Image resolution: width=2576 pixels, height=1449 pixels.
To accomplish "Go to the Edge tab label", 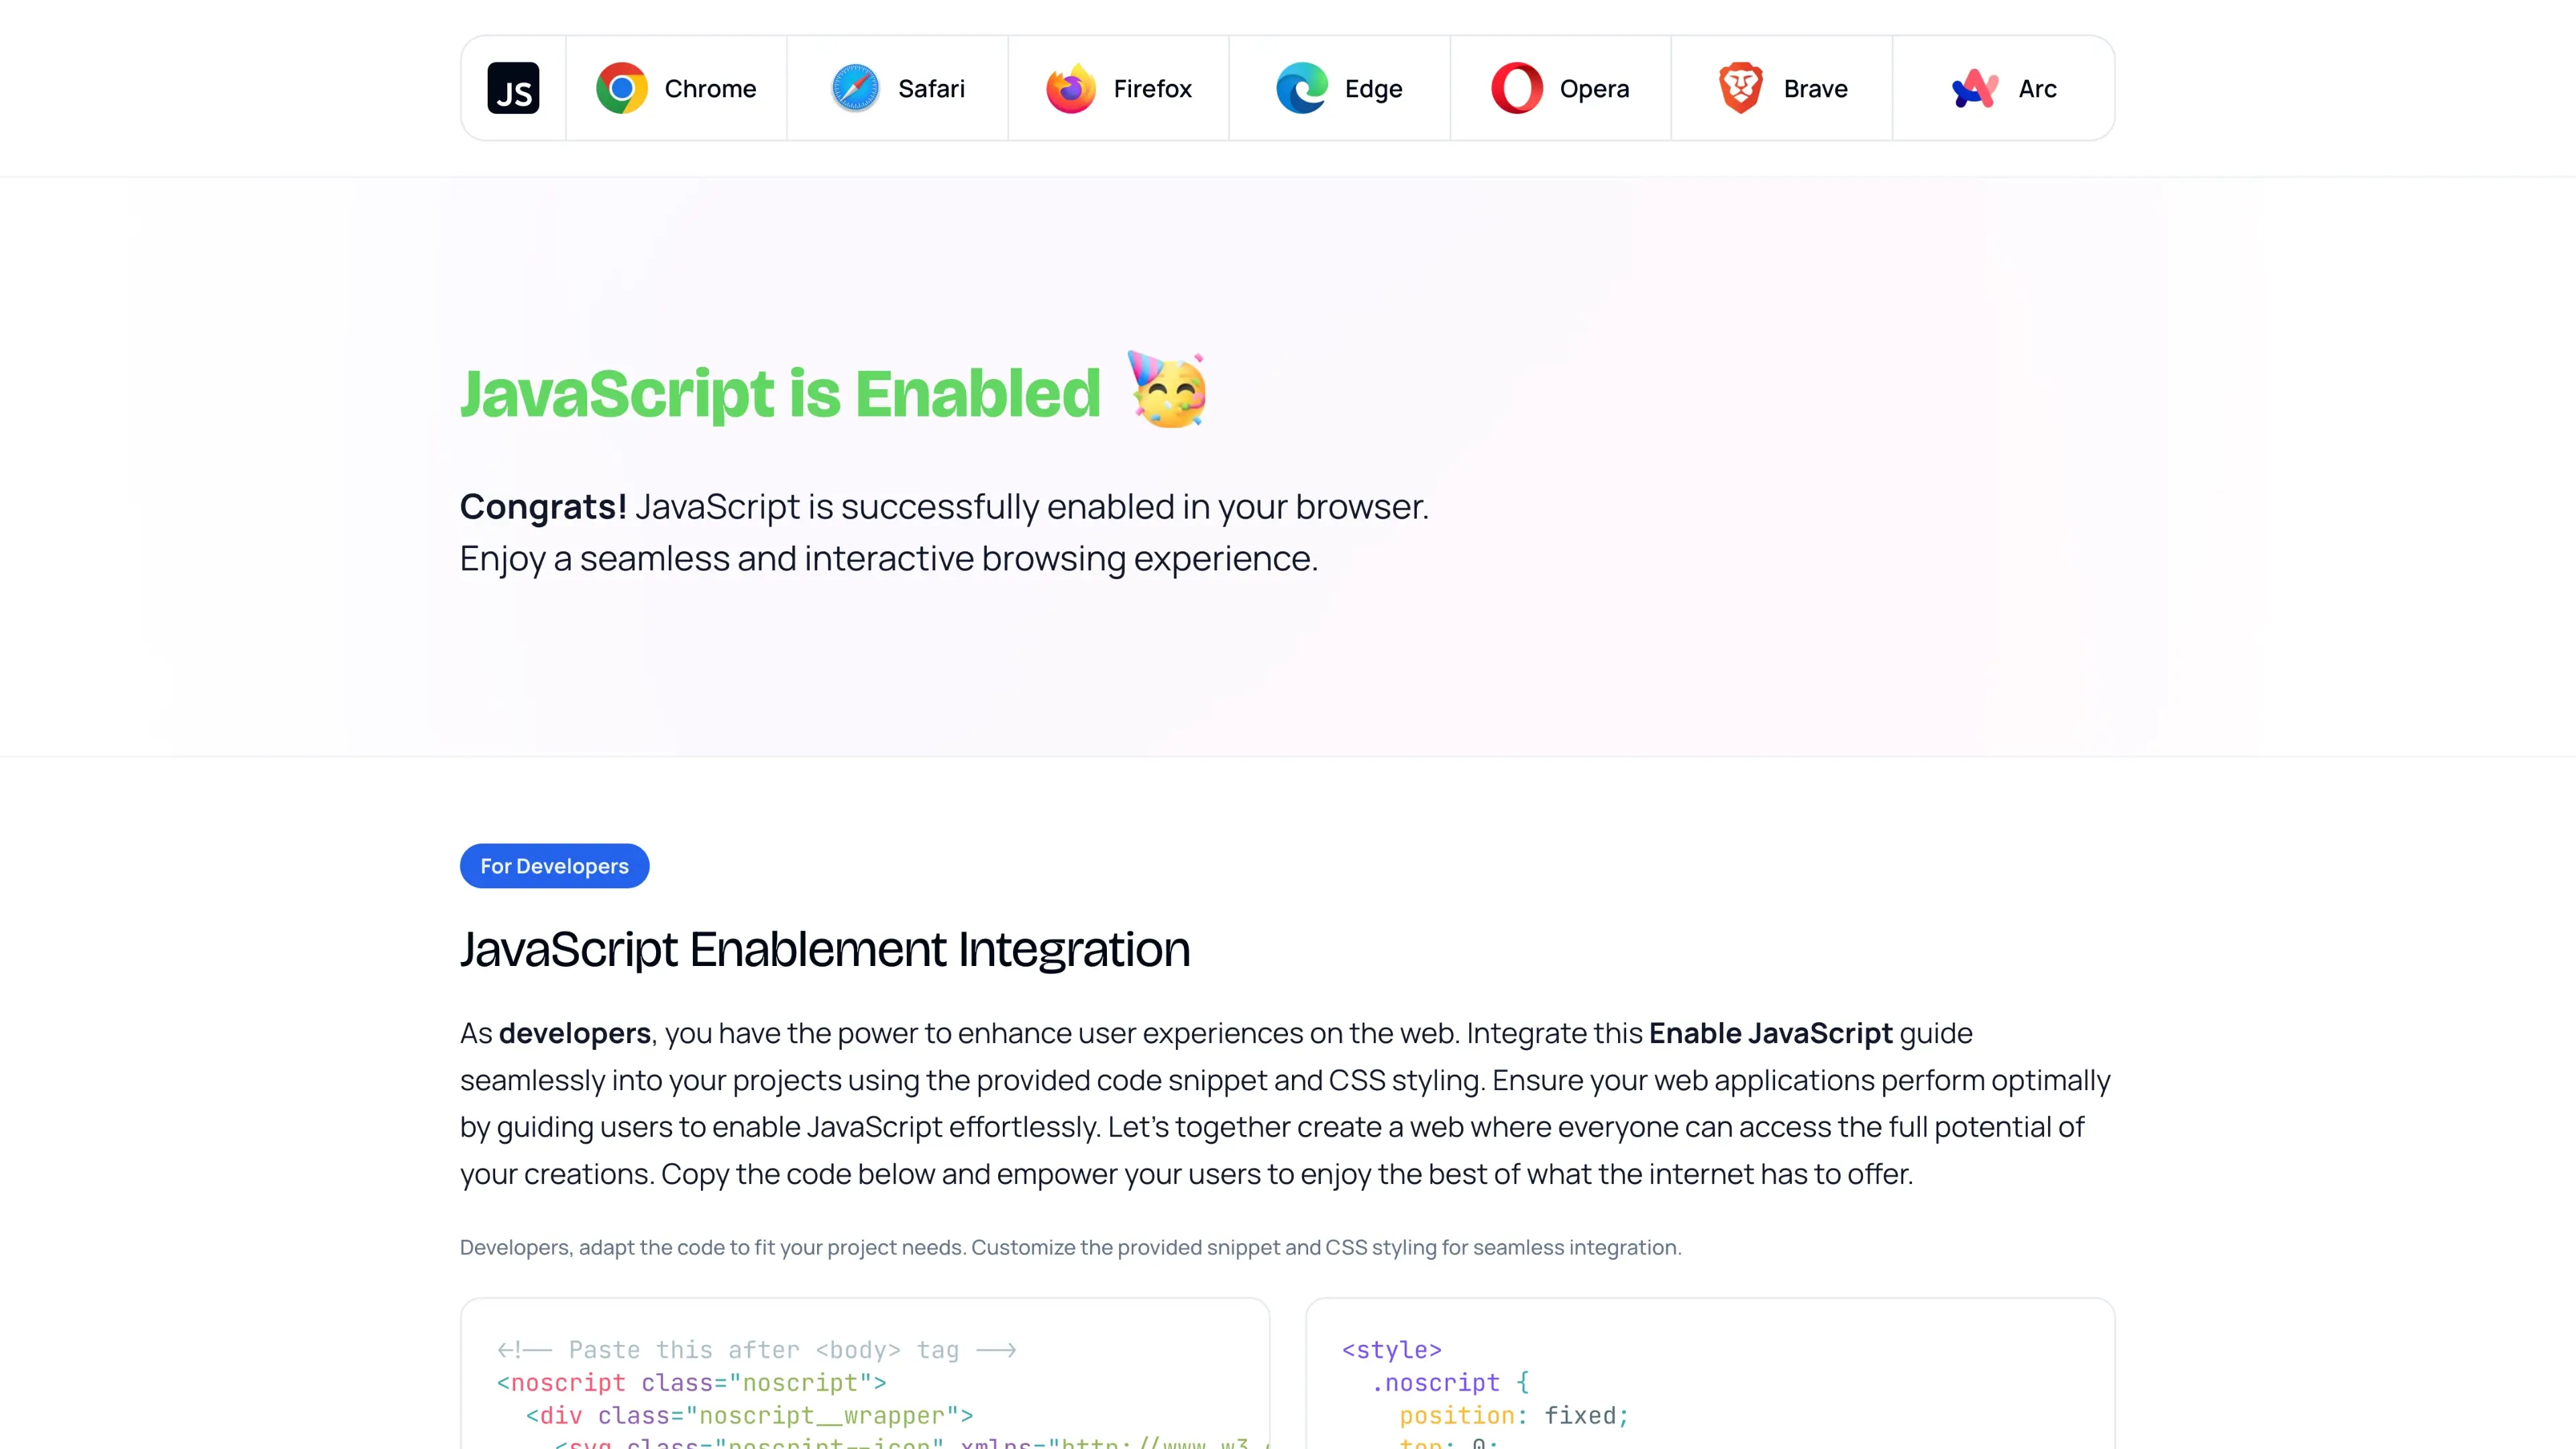I will tap(1373, 89).
